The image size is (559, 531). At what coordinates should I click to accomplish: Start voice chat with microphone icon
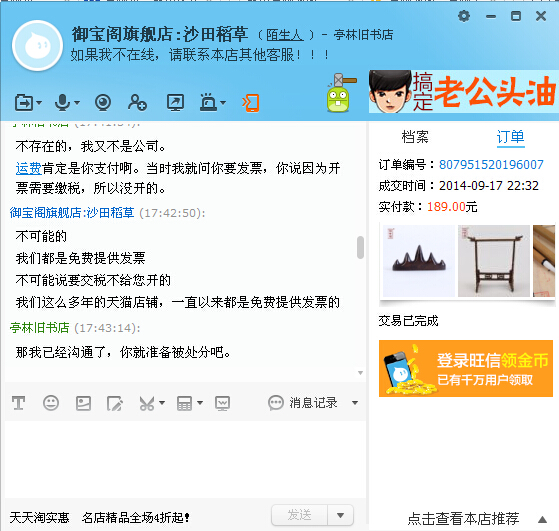(62, 103)
